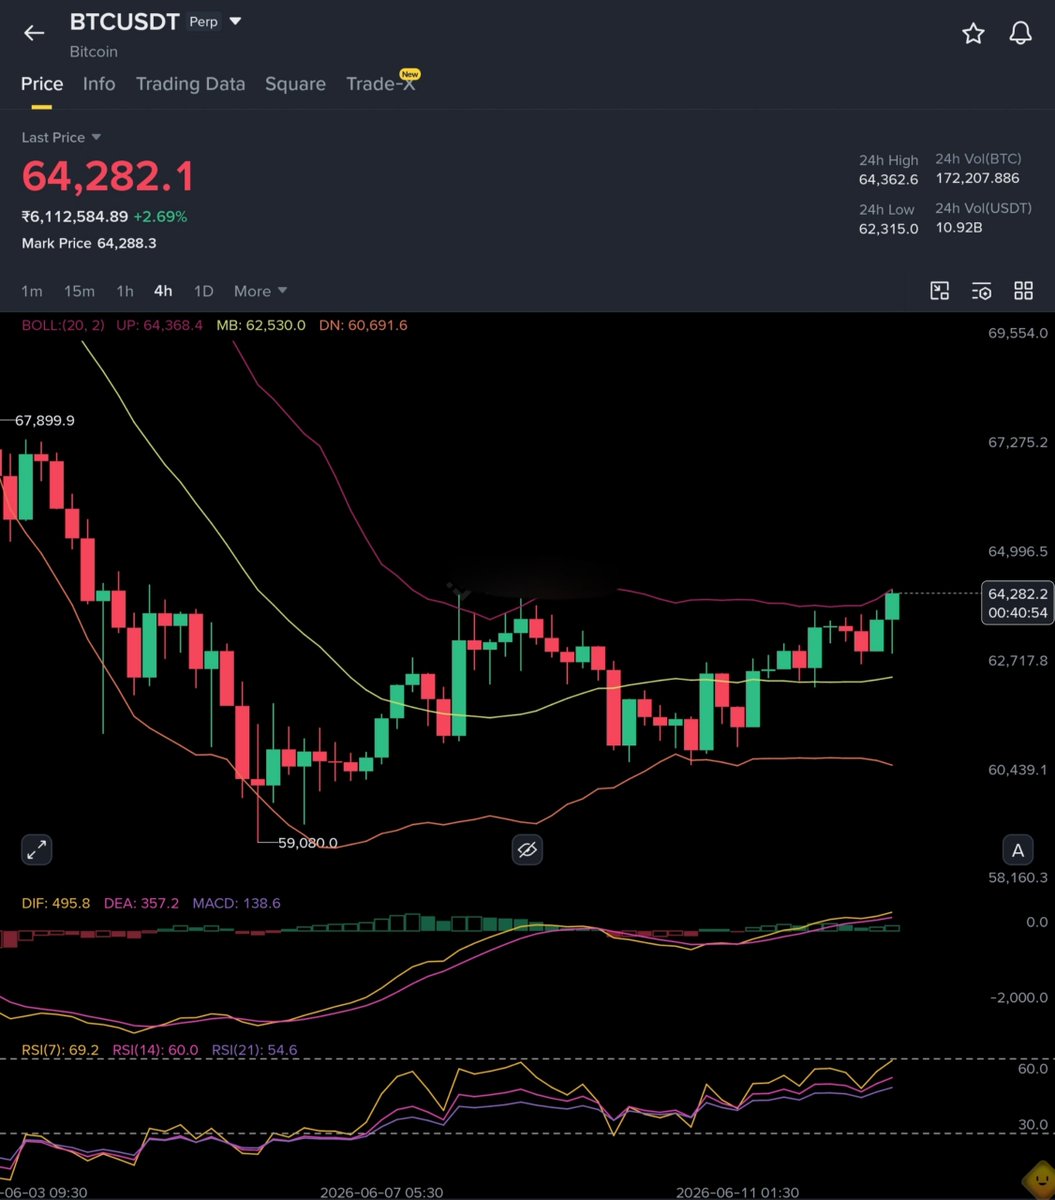Switch to the Price tab

point(42,84)
